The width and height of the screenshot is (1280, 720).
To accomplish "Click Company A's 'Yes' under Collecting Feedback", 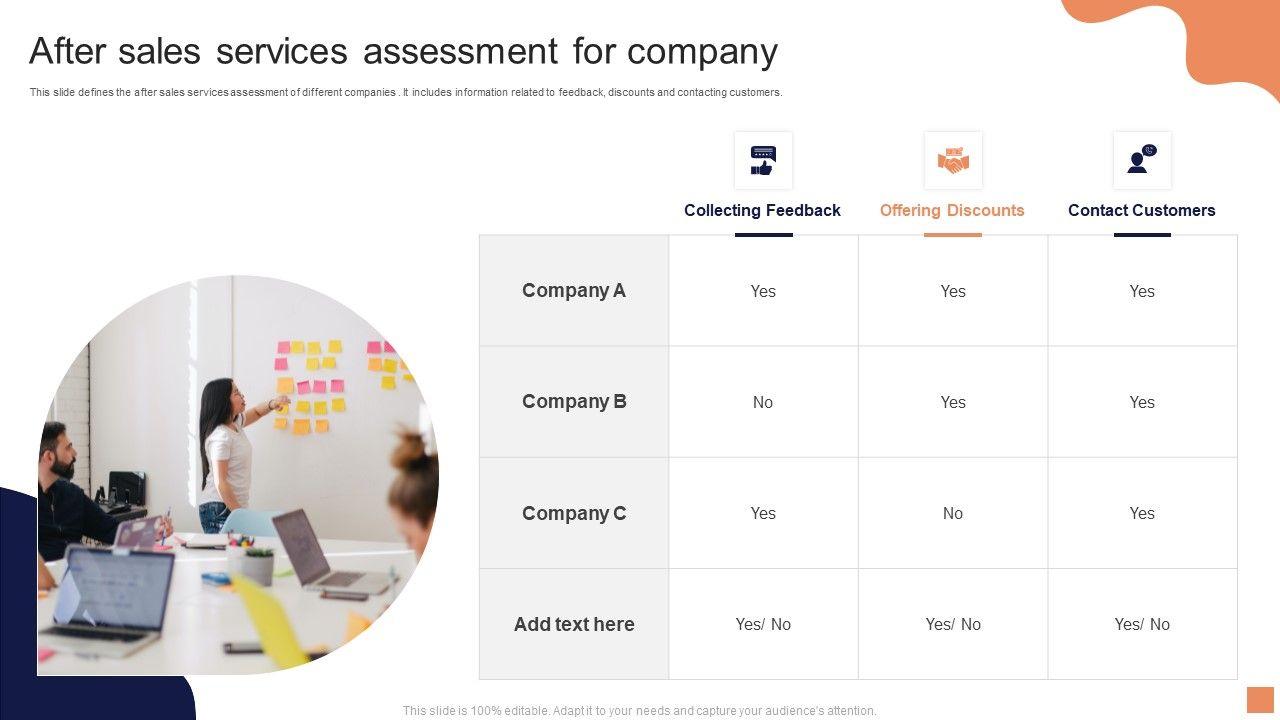I will [763, 291].
